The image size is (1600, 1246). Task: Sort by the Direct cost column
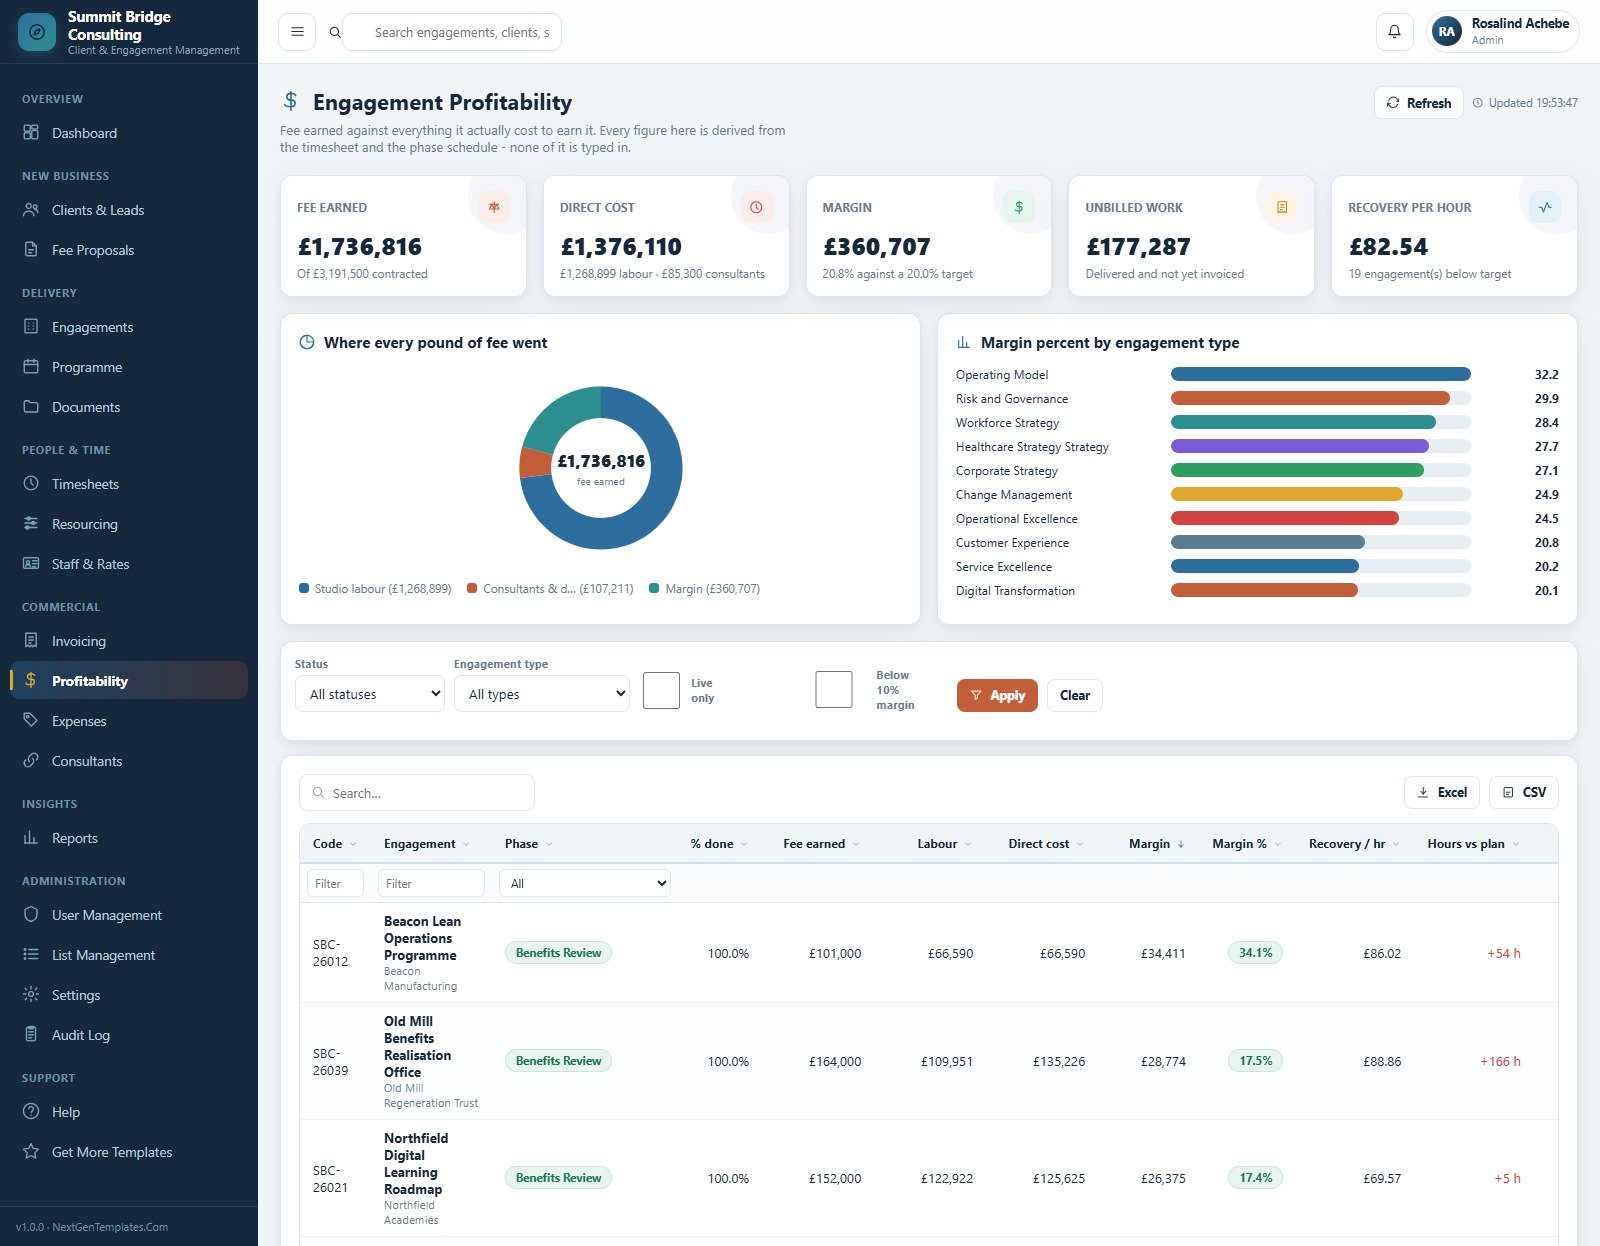tap(1045, 844)
